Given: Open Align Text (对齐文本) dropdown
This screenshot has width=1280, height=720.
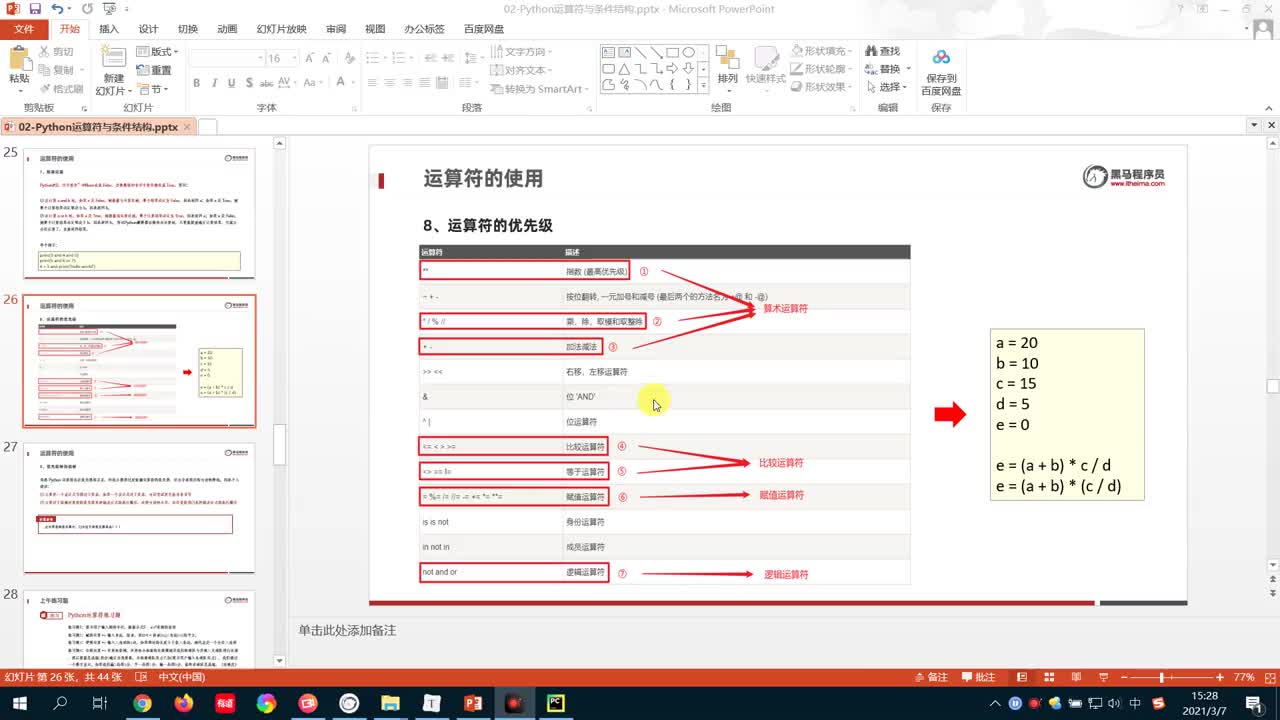Looking at the screenshot, I should 522,70.
